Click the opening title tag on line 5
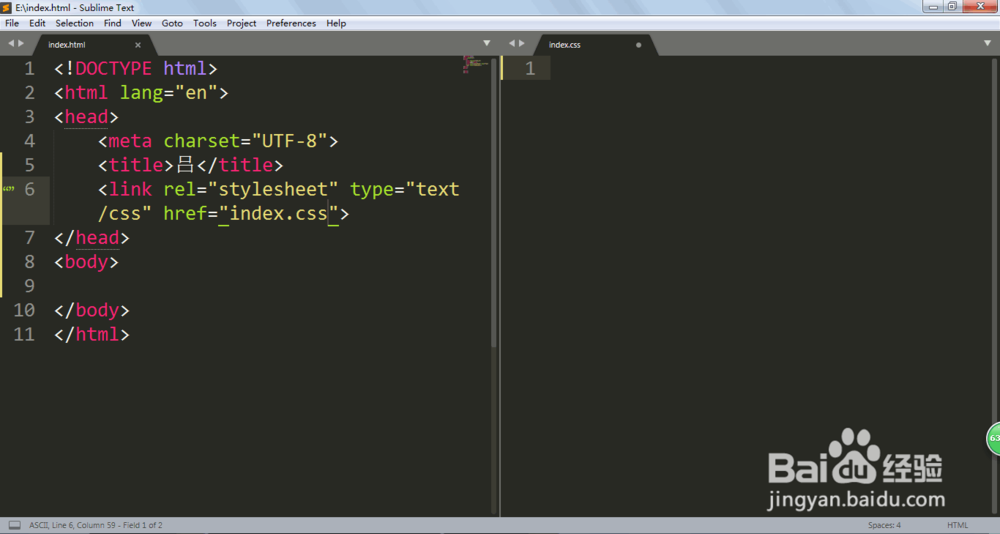 tap(136, 165)
